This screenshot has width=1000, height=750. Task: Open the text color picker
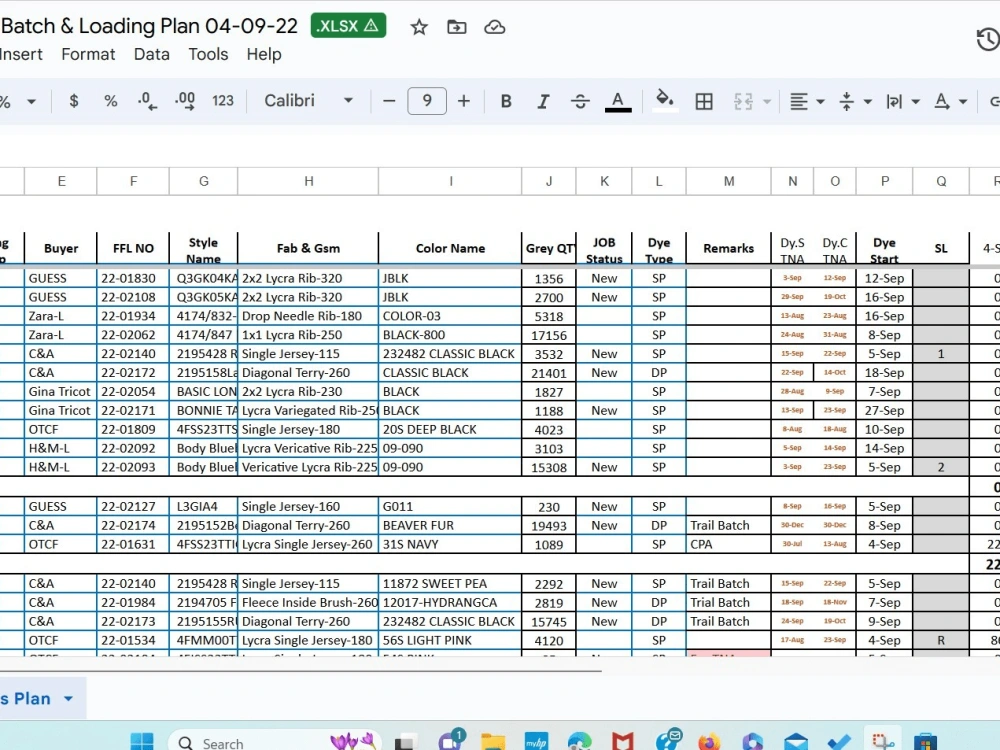click(617, 101)
